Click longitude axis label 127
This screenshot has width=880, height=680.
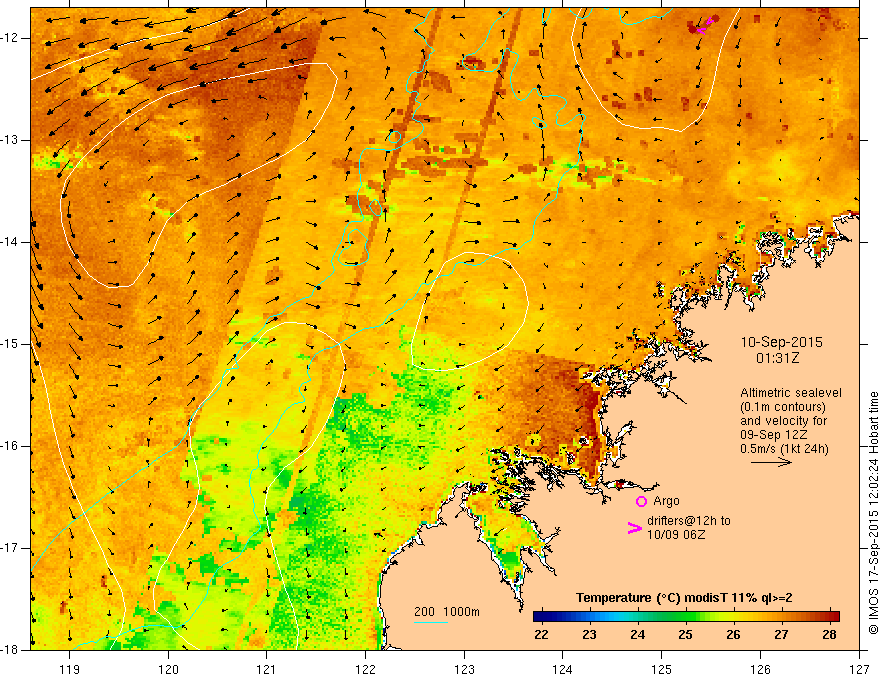click(x=859, y=669)
